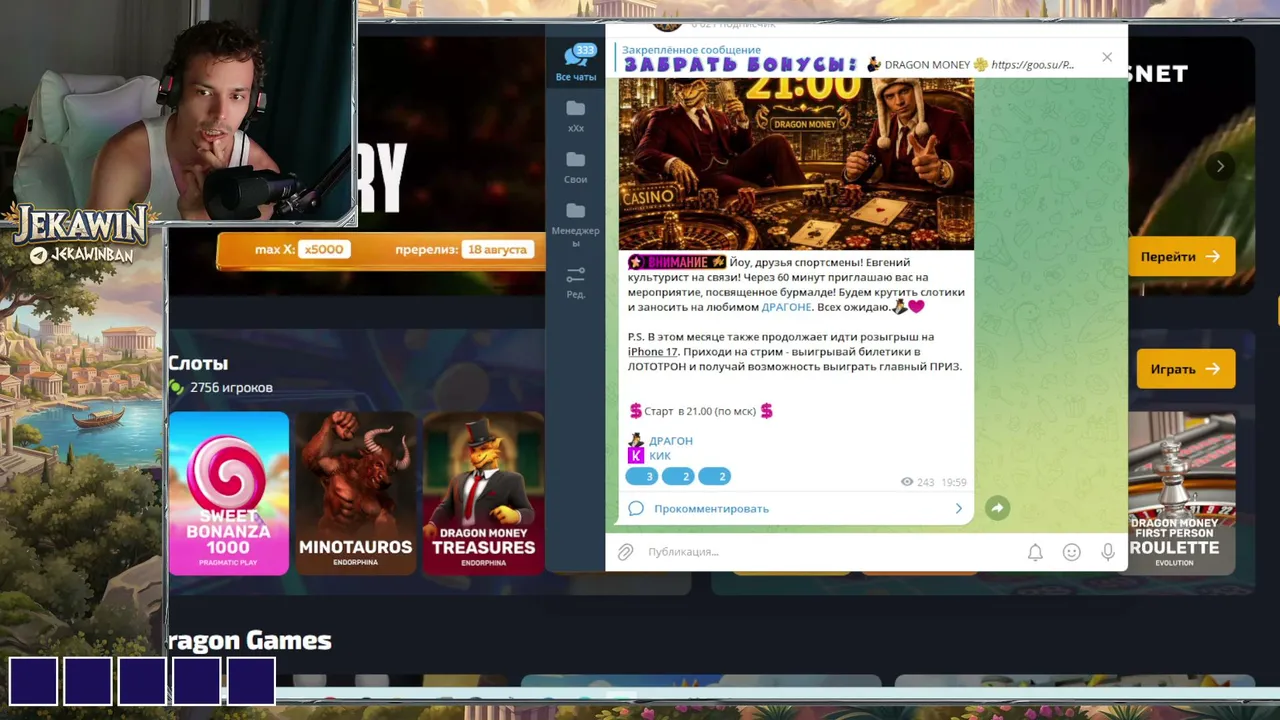The width and height of the screenshot is (1280, 720).
Task: Click the purple K Kick icon
Action: (636, 456)
